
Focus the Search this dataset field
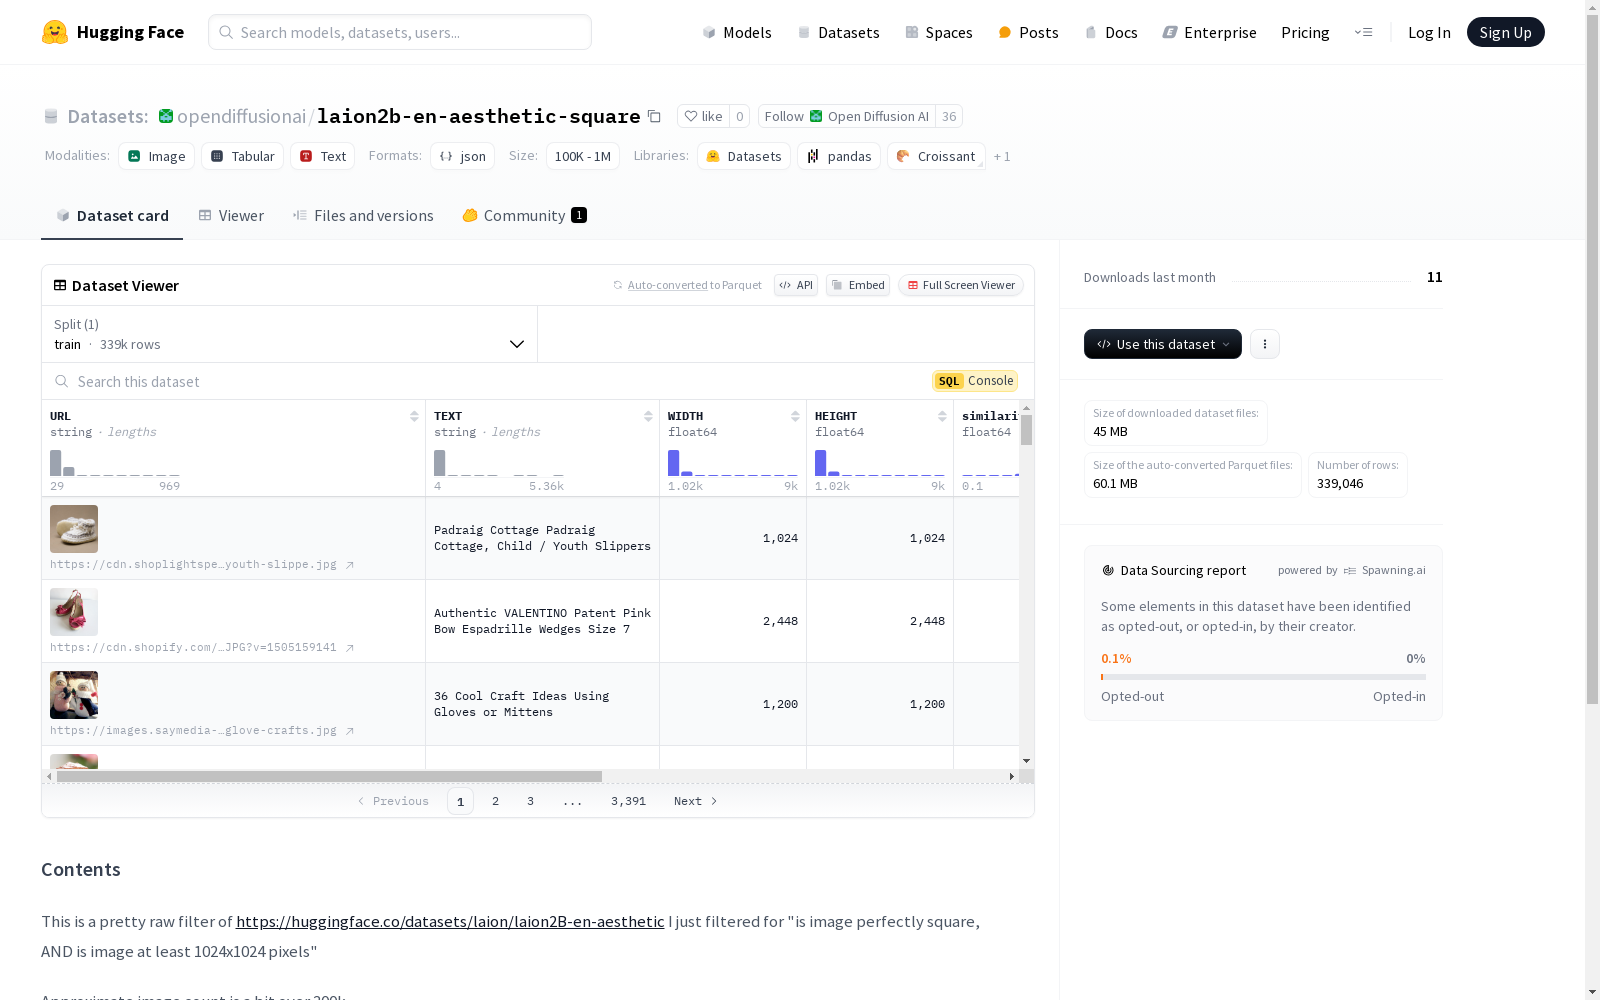tap(490, 381)
